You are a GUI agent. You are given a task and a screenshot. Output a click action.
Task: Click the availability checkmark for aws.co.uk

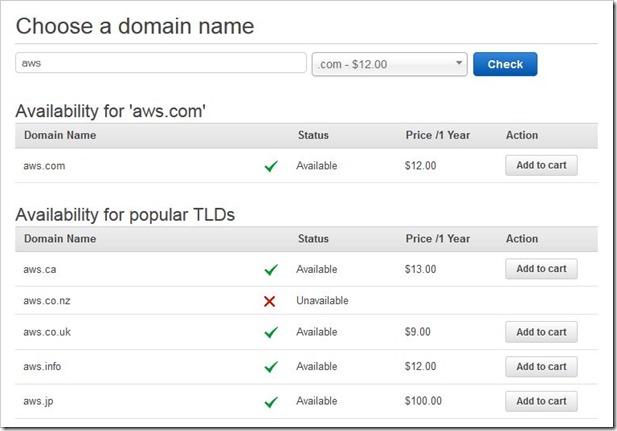coord(270,333)
